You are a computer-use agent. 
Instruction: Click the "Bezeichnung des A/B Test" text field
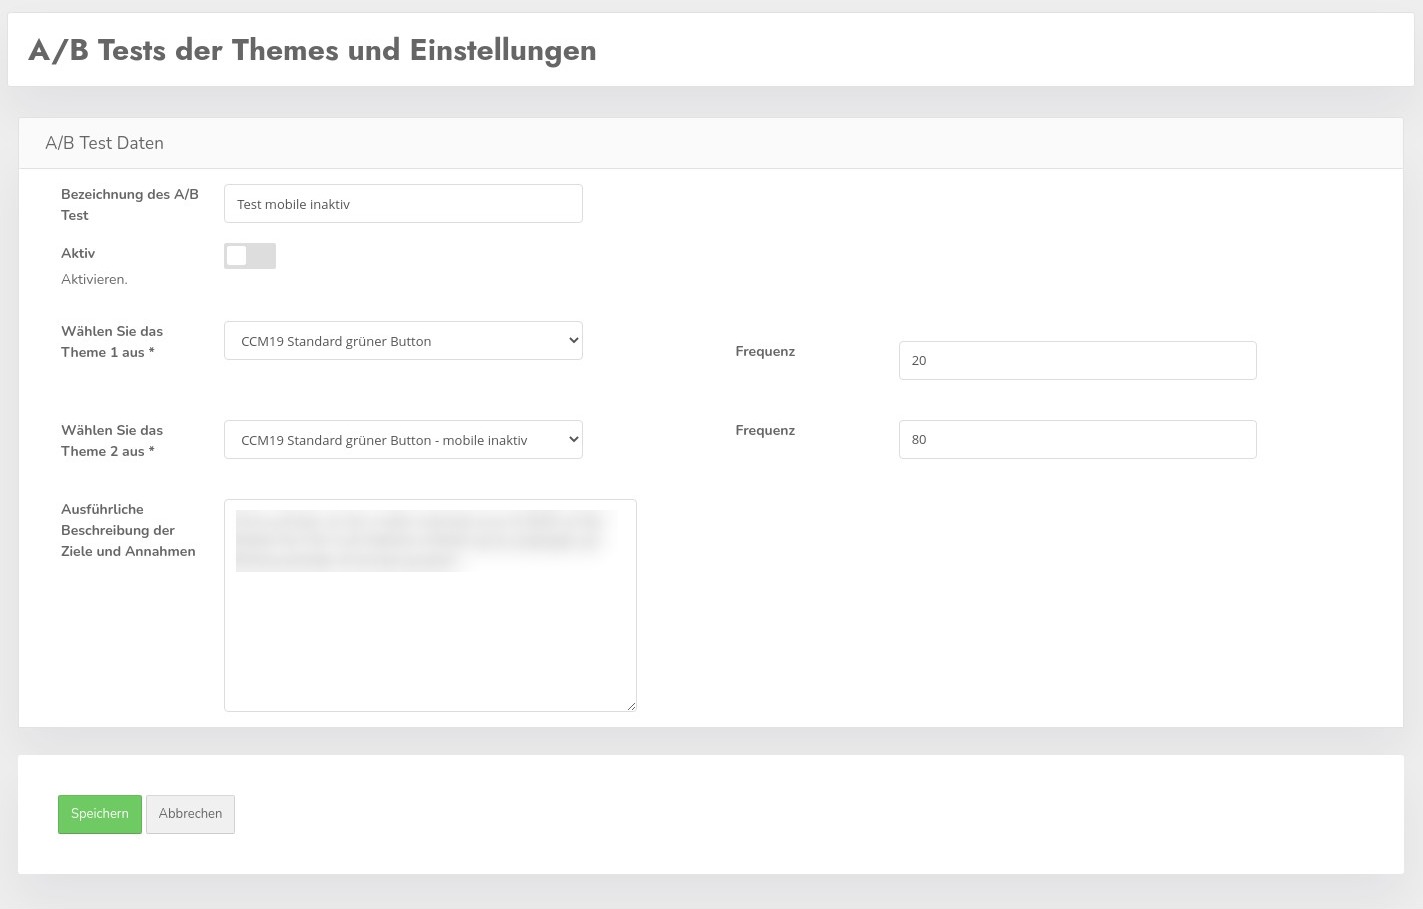tap(403, 203)
